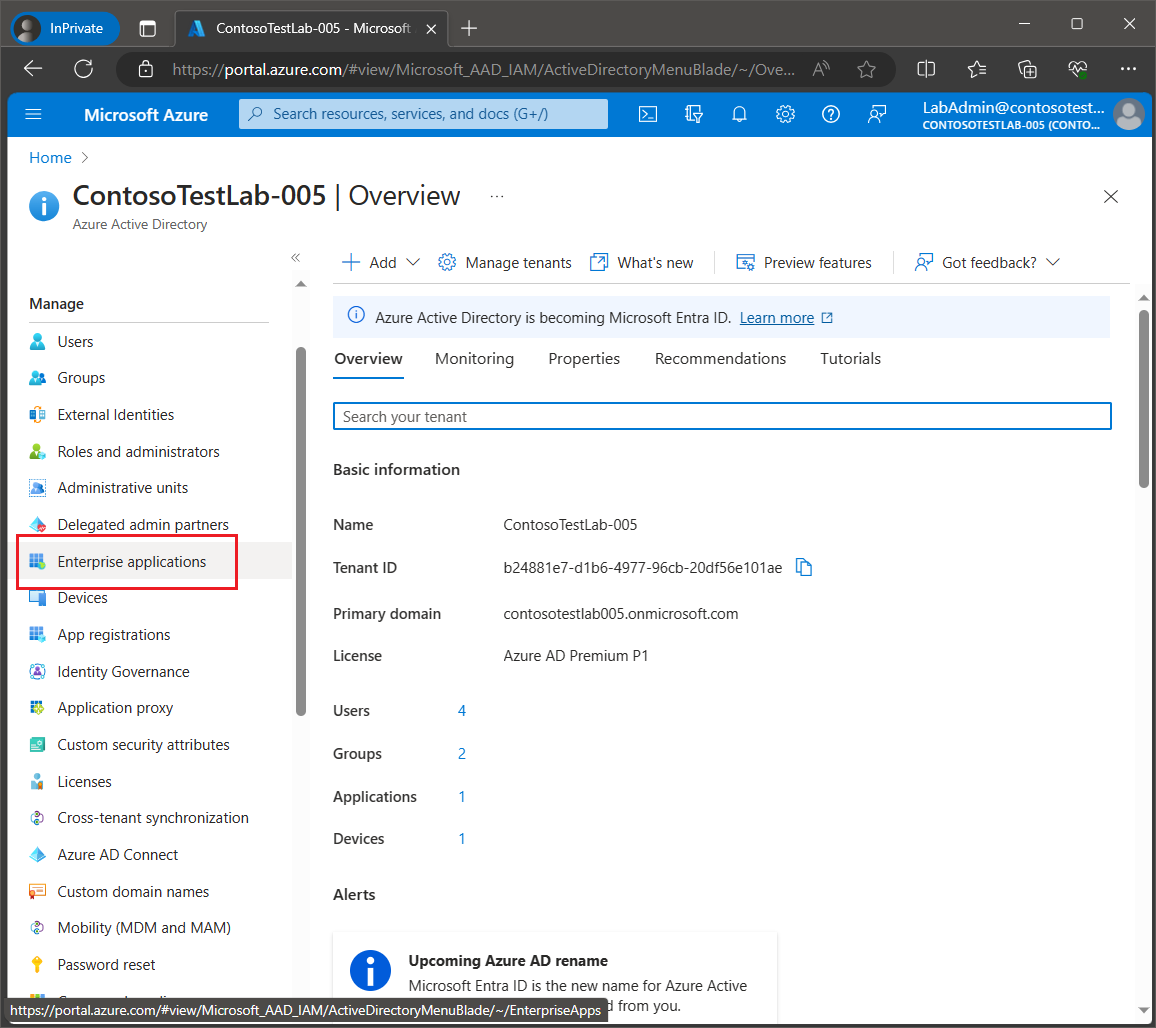The height and width of the screenshot is (1028, 1156).
Task: Select the ContosoTestLab-005 browser tab
Action: tap(310, 29)
